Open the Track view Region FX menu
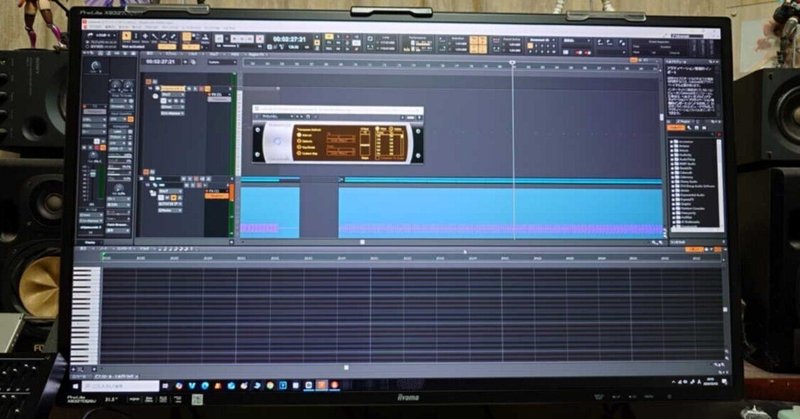 click(x=256, y=55)
